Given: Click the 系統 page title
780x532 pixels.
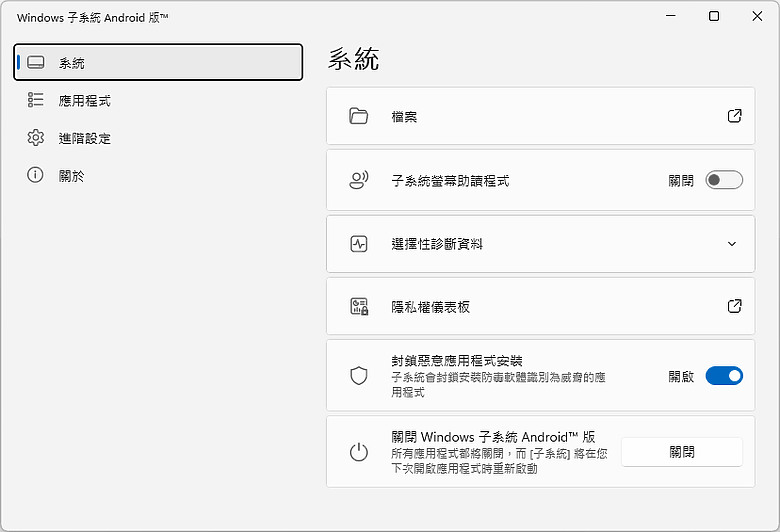Looking at the screenshot, I should [353, 59].
